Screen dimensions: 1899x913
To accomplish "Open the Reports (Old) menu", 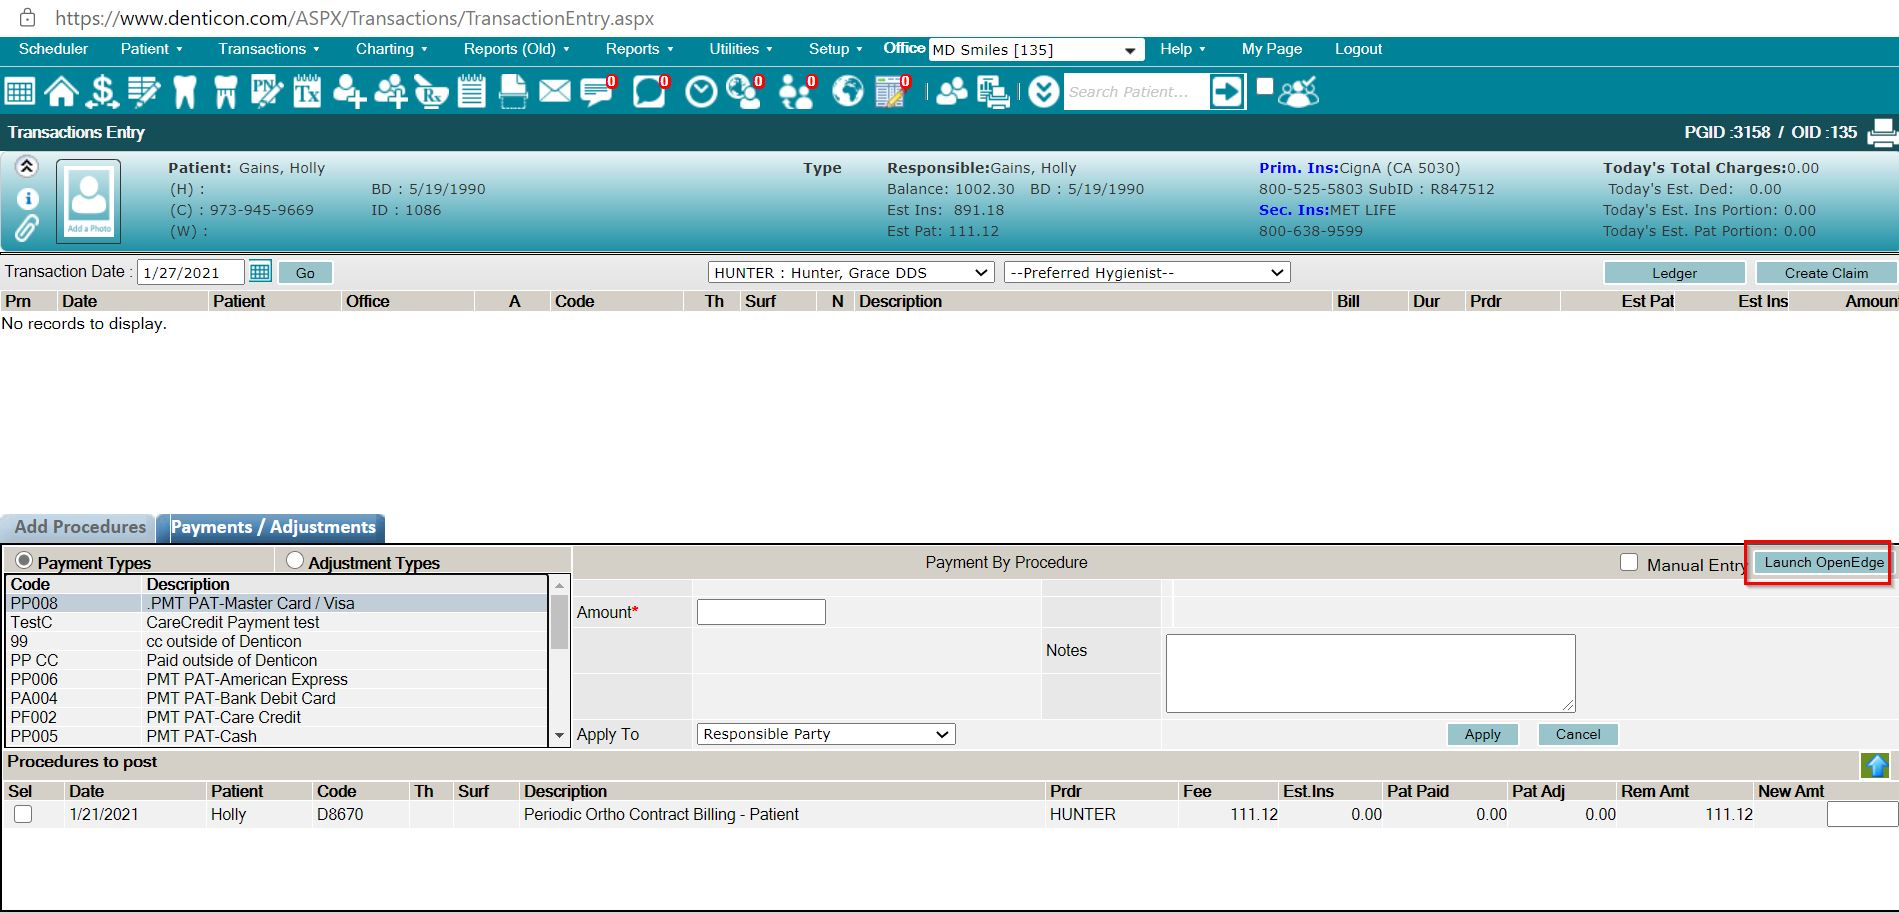I will 517,49.
